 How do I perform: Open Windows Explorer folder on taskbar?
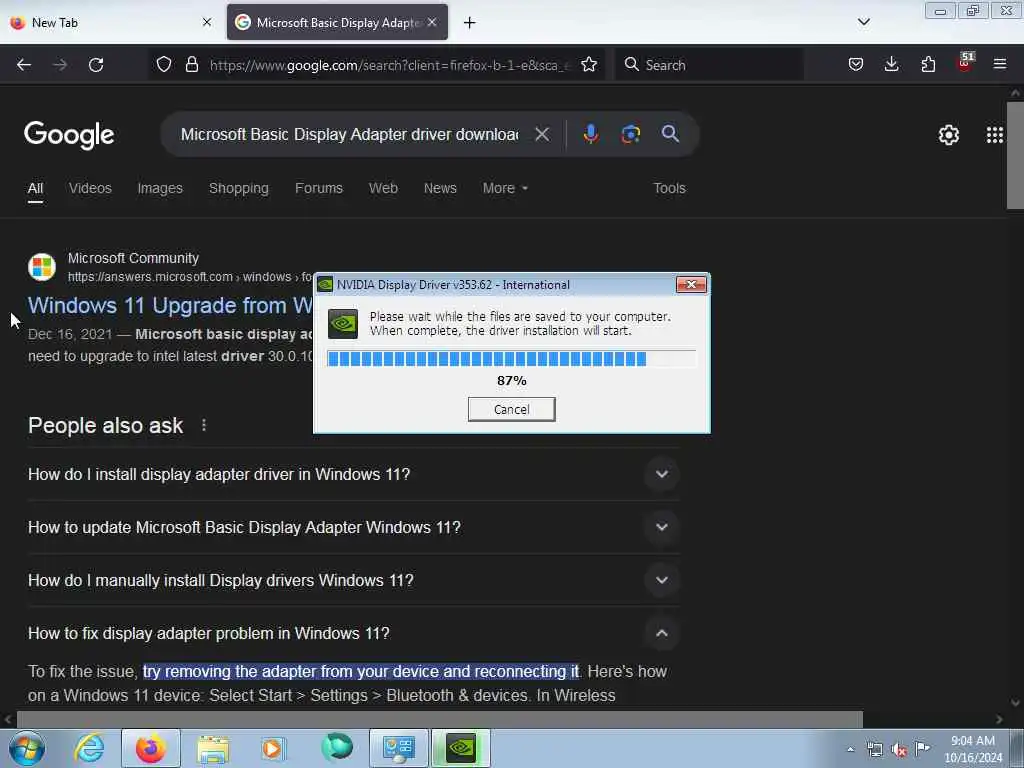[x=213, y=748]
